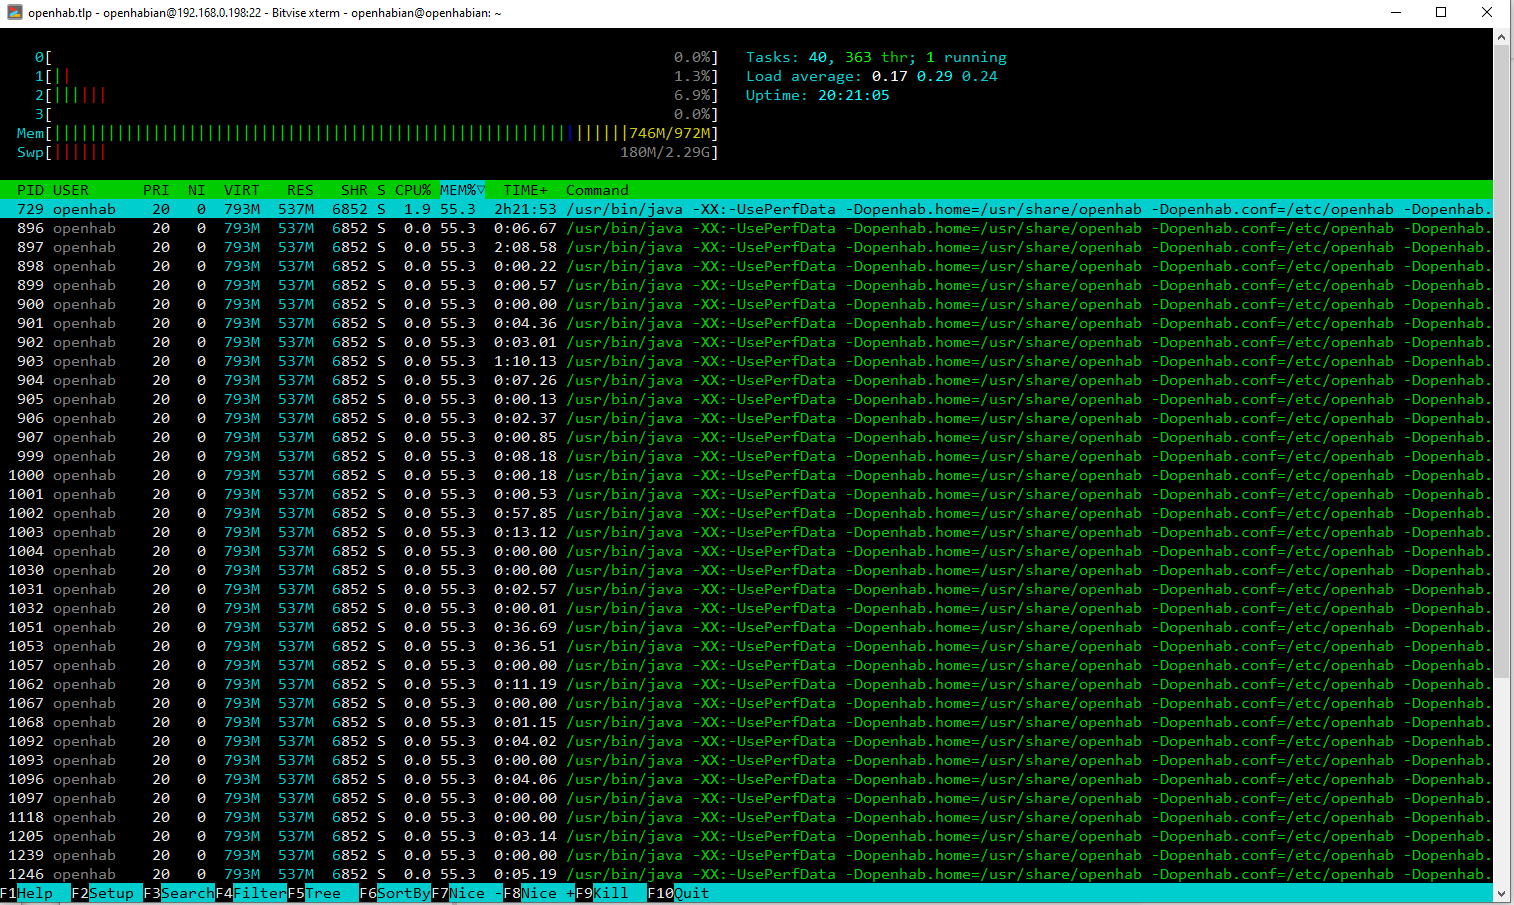Screen dimensions: 1514x905
Task: Click TIME+ value 1:10.13 for PID 903
Action: pyautogui.click(x=525, y=361)
